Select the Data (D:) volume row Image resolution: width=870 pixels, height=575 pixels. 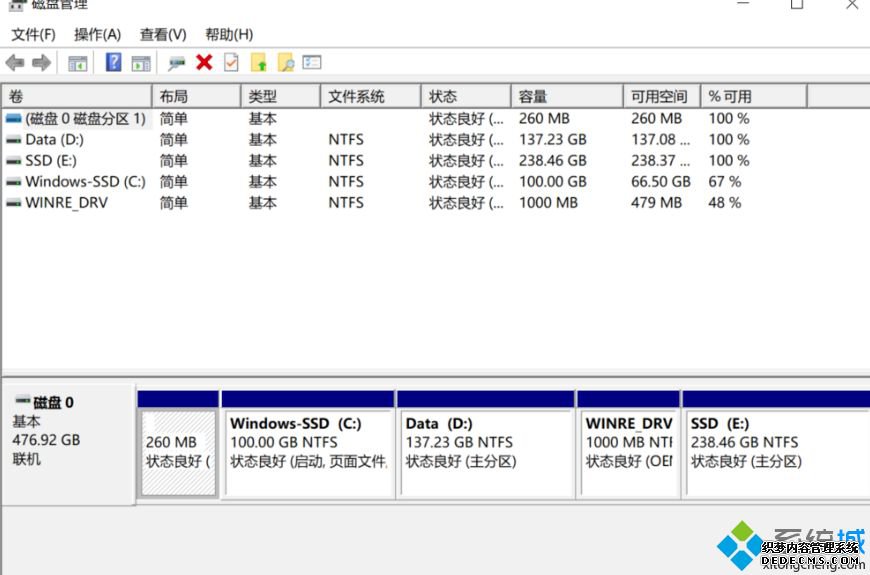coord(405,140)
